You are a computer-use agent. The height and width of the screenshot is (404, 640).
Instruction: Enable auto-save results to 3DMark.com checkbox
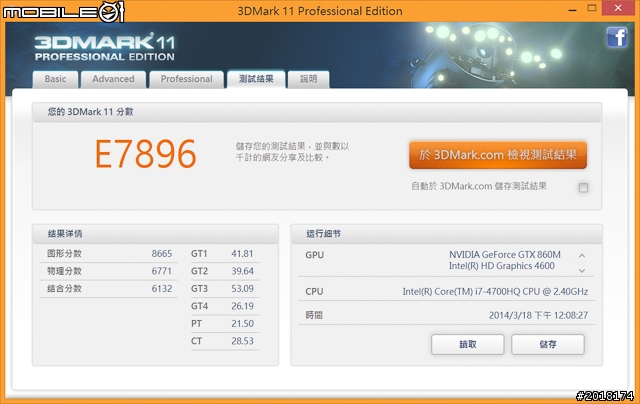(583, 188)
